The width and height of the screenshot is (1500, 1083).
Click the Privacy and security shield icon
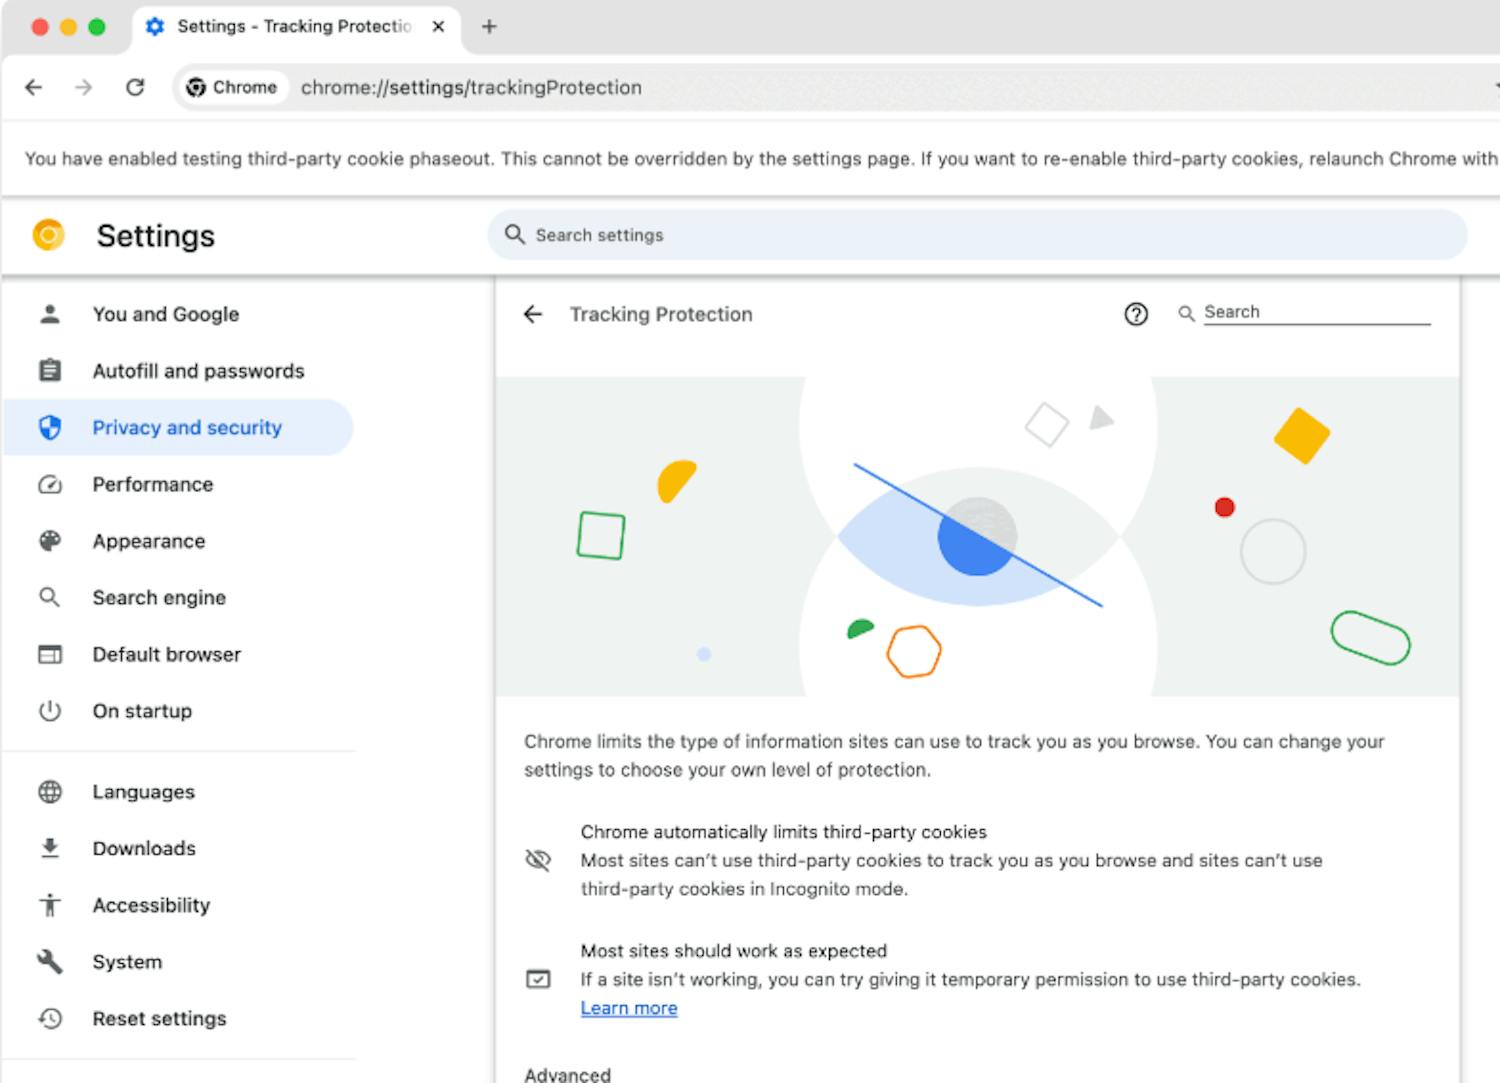[50, 427]
